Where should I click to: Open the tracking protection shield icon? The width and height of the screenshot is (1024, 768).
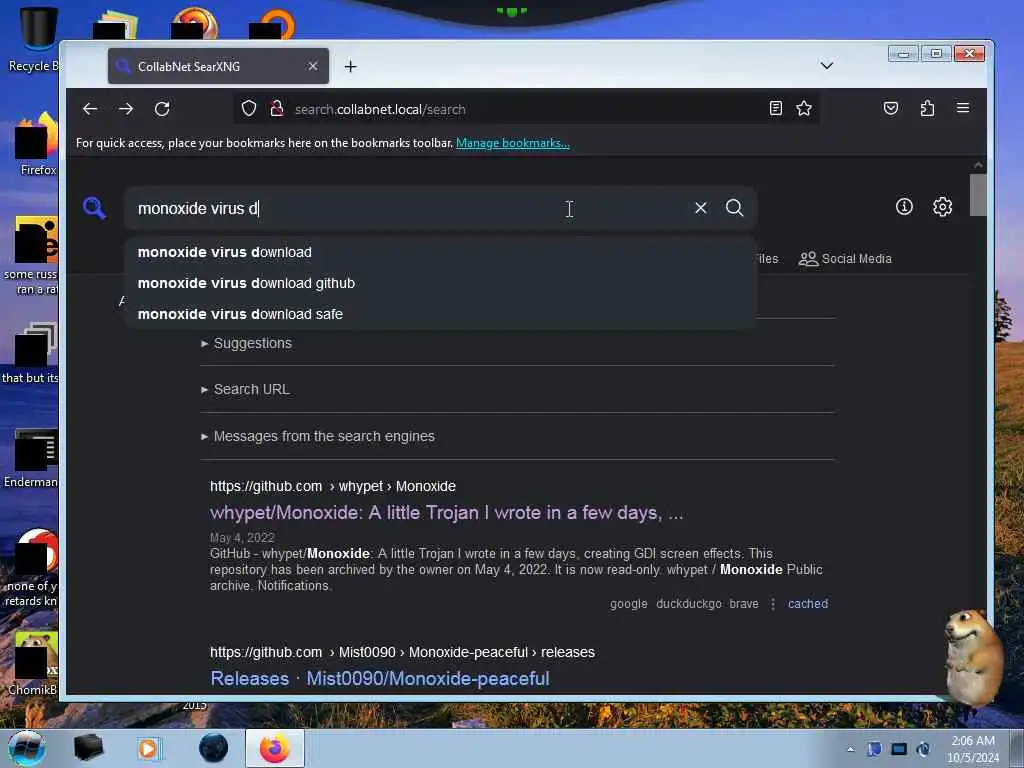pos(249,108)
